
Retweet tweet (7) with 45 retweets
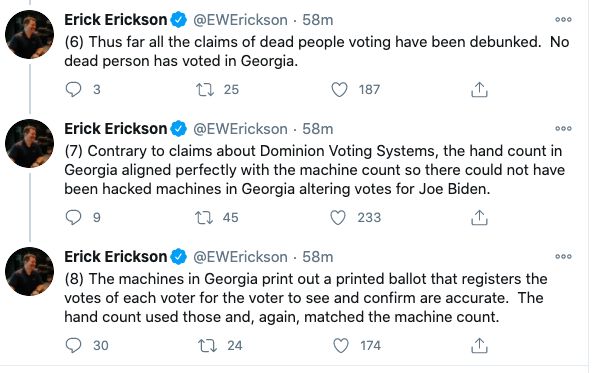click(204, 217)
